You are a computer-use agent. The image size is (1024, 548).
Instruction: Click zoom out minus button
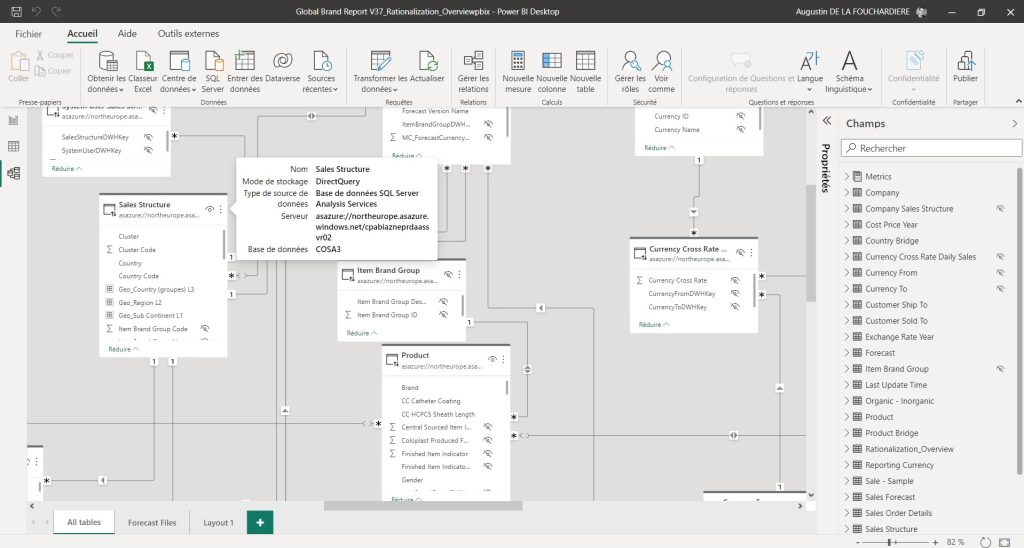858,542
